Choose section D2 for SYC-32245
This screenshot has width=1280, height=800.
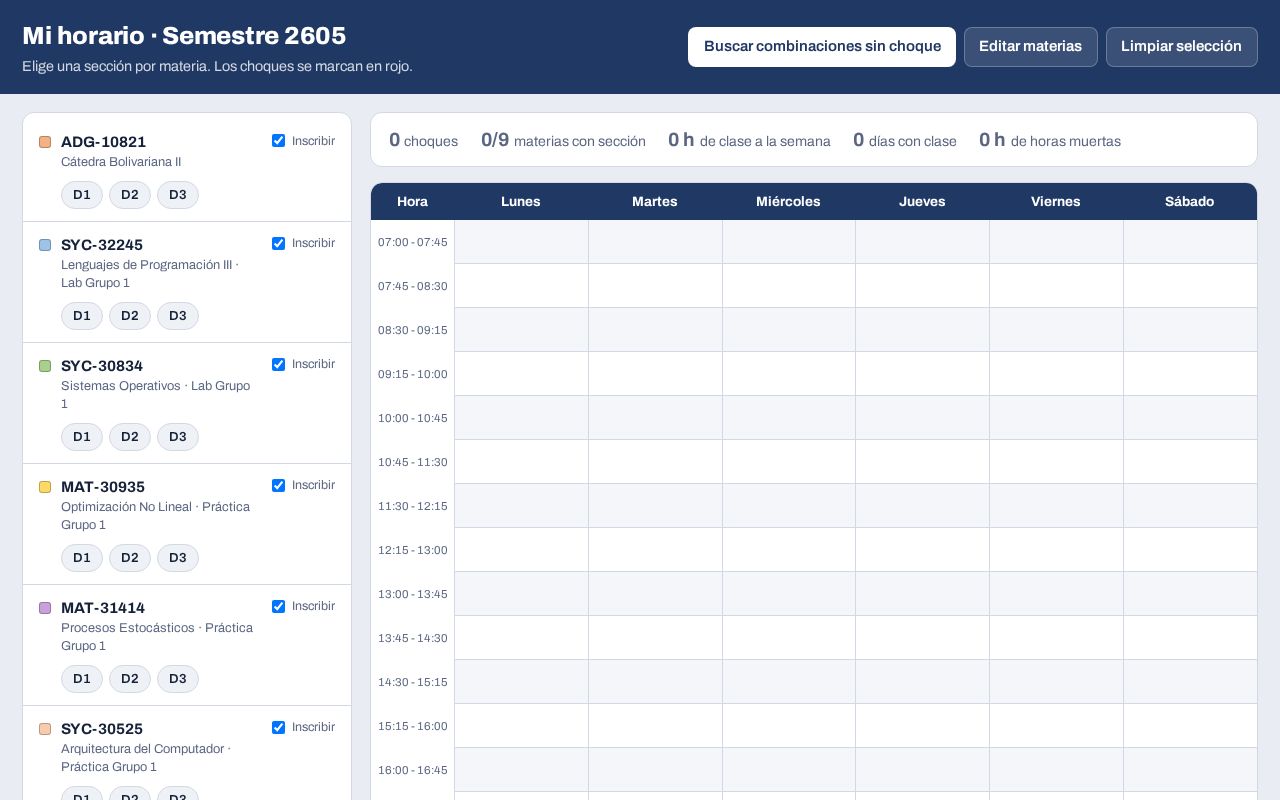[x=130, y=316]
